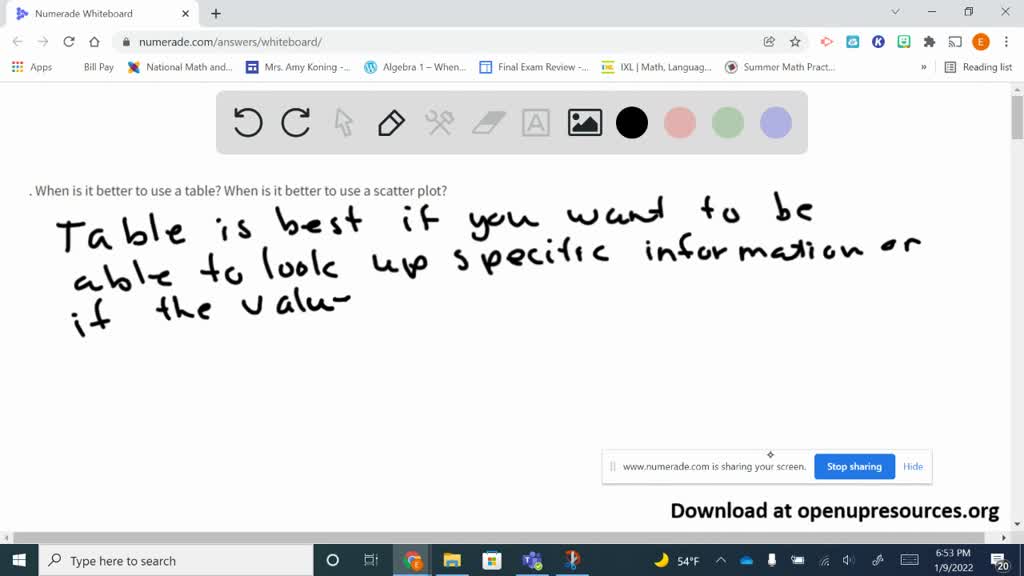Hide the screen sharing notification
Screen dimensions: 1024x576
(913, 466)
